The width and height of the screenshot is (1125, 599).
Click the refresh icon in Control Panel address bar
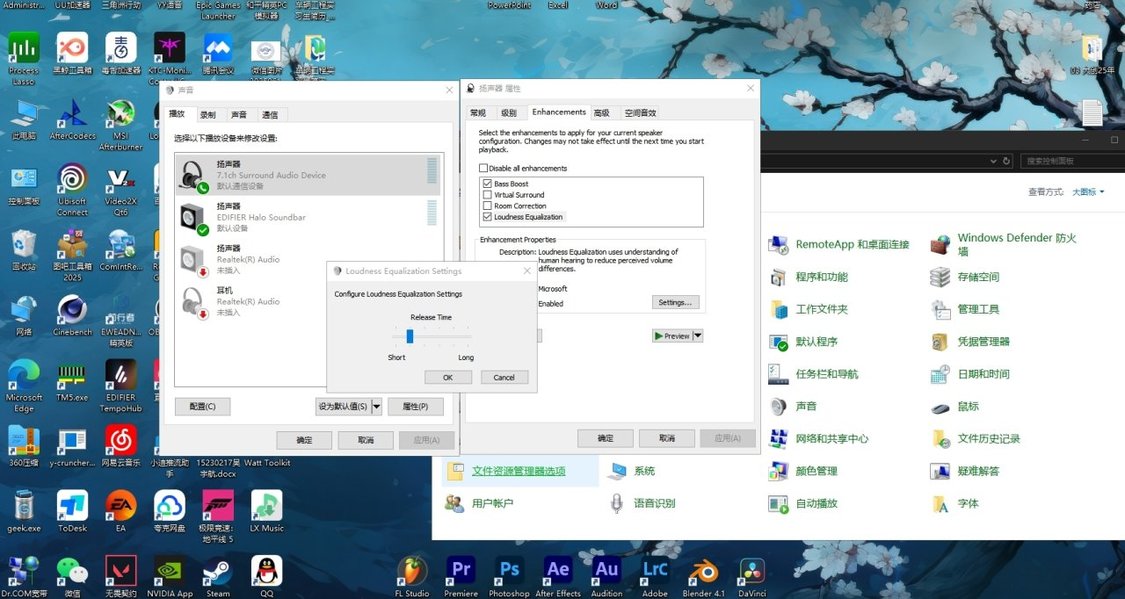click(1007, 161)
